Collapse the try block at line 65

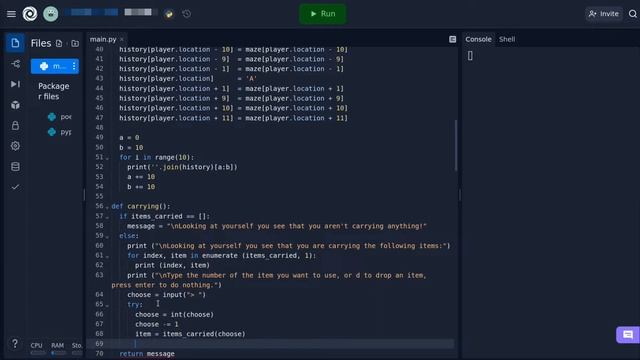tap(107, 305)
